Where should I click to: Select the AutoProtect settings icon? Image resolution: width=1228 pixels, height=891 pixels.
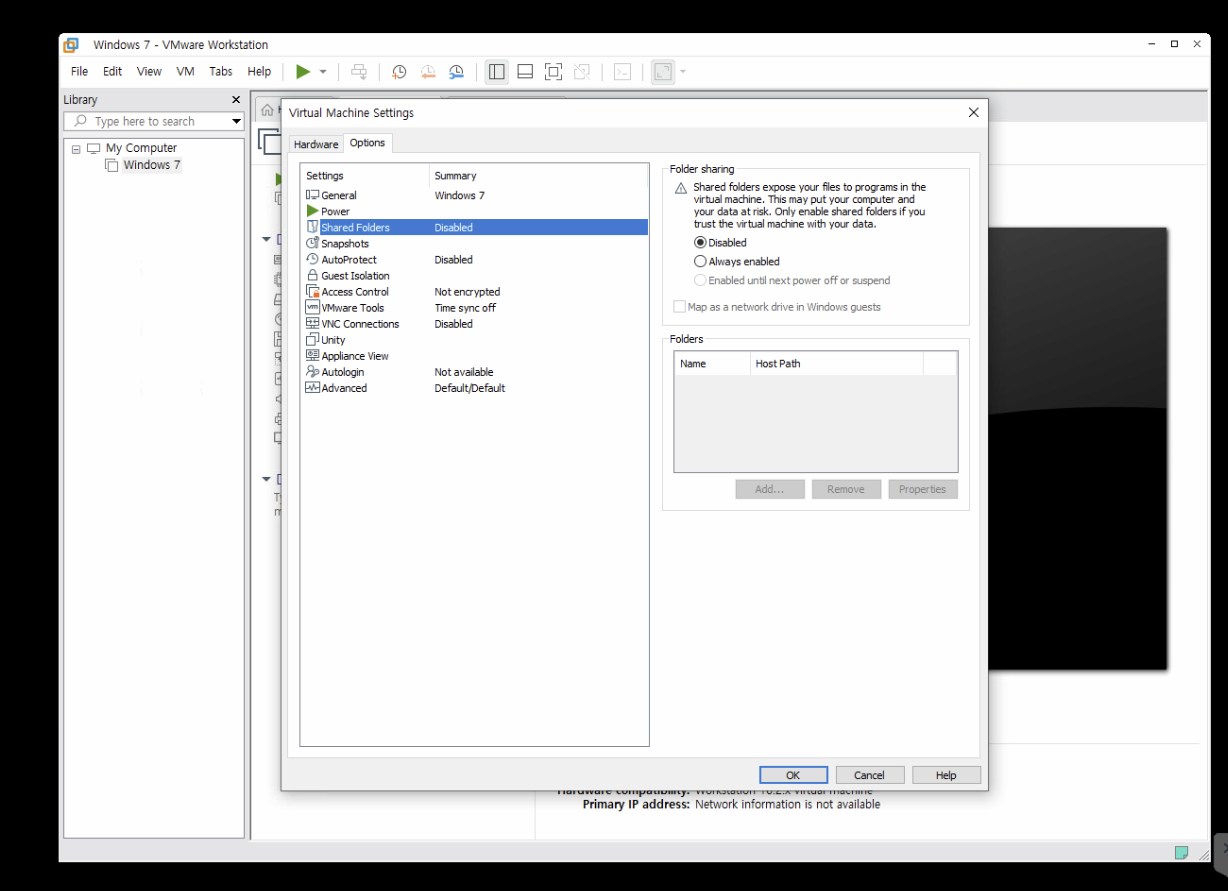312,259
